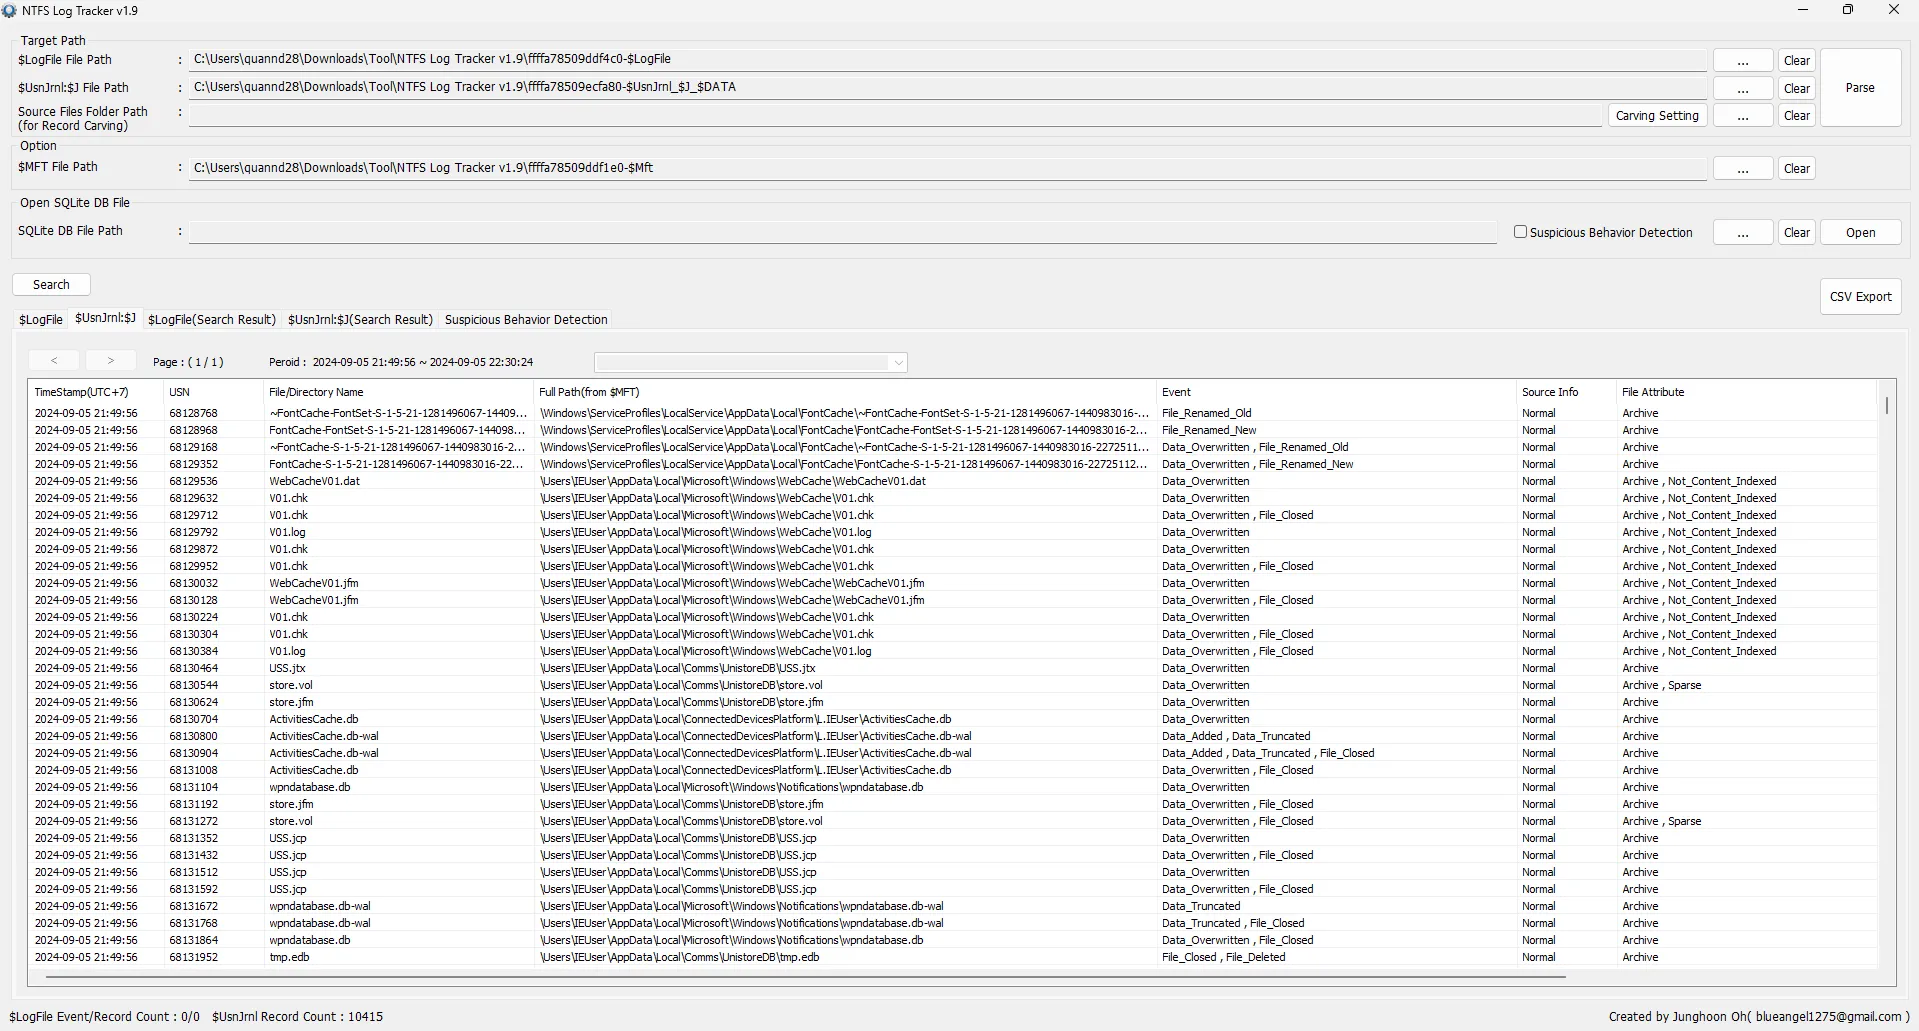Browse for the $UsnJrnl:$J file path
The image size is (1919, 1031).
(1742, 89)
